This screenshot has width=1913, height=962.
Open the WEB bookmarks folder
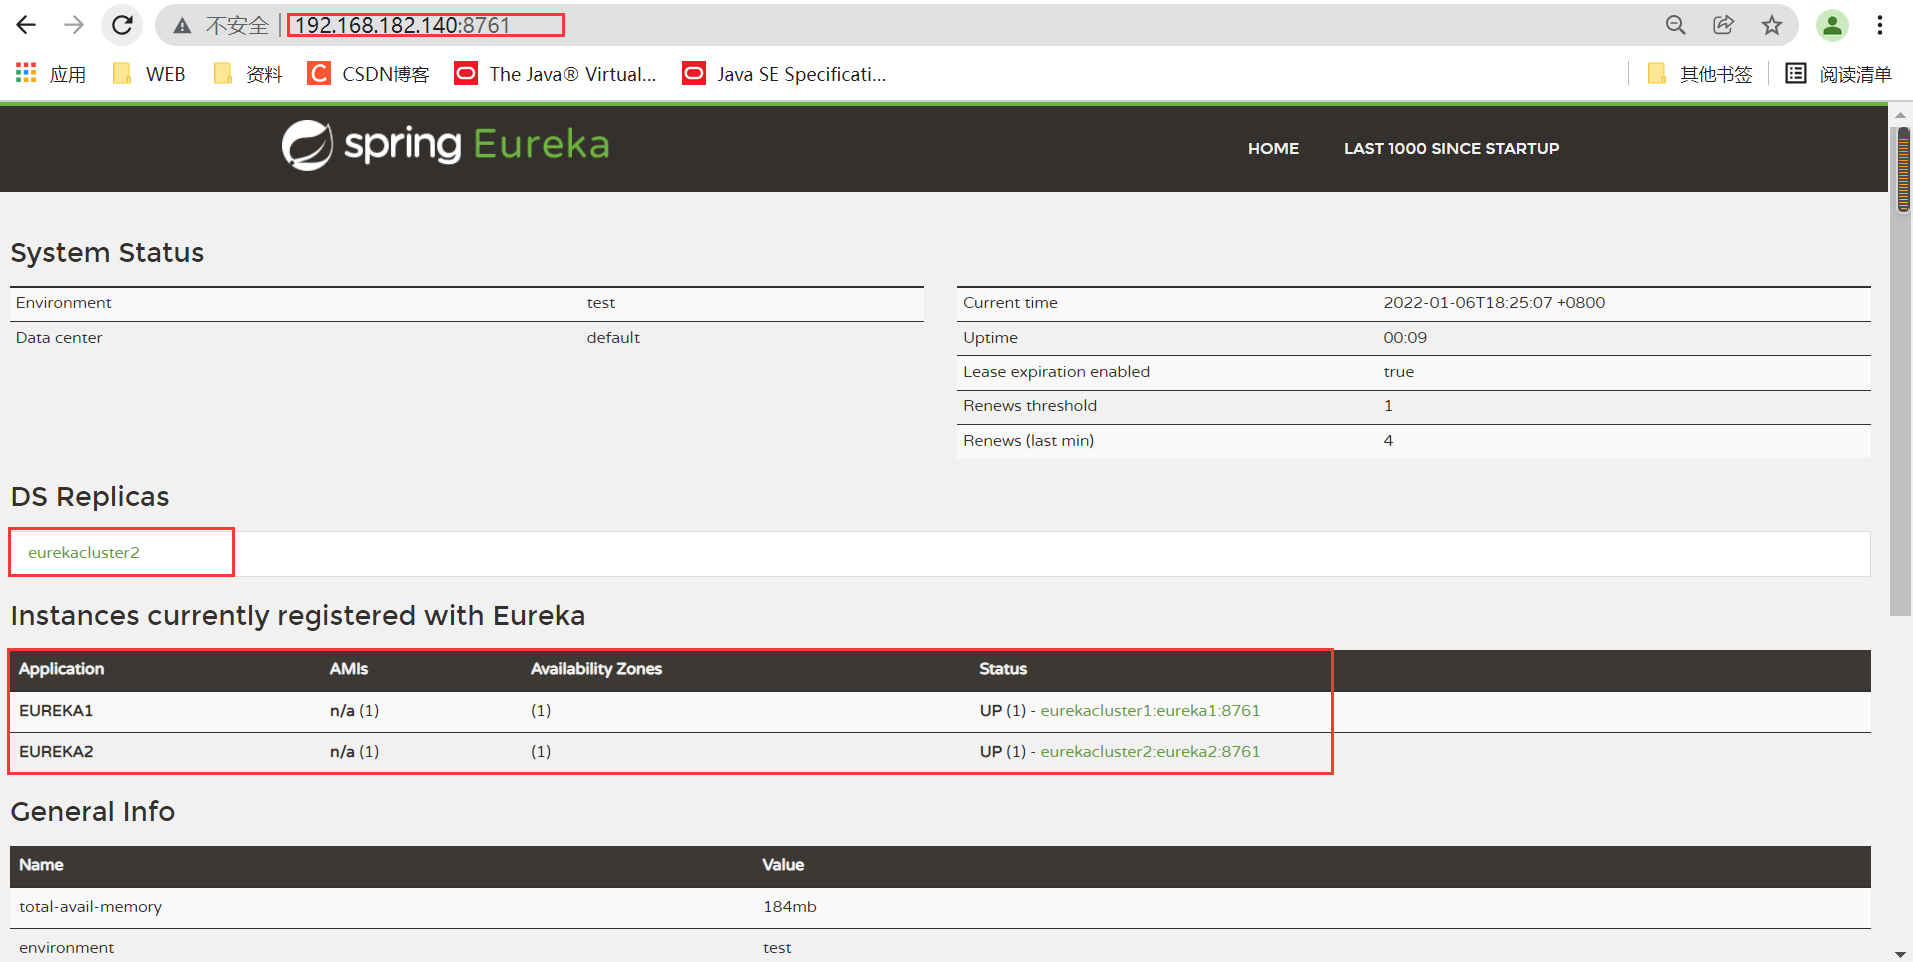tap(149, 74)
